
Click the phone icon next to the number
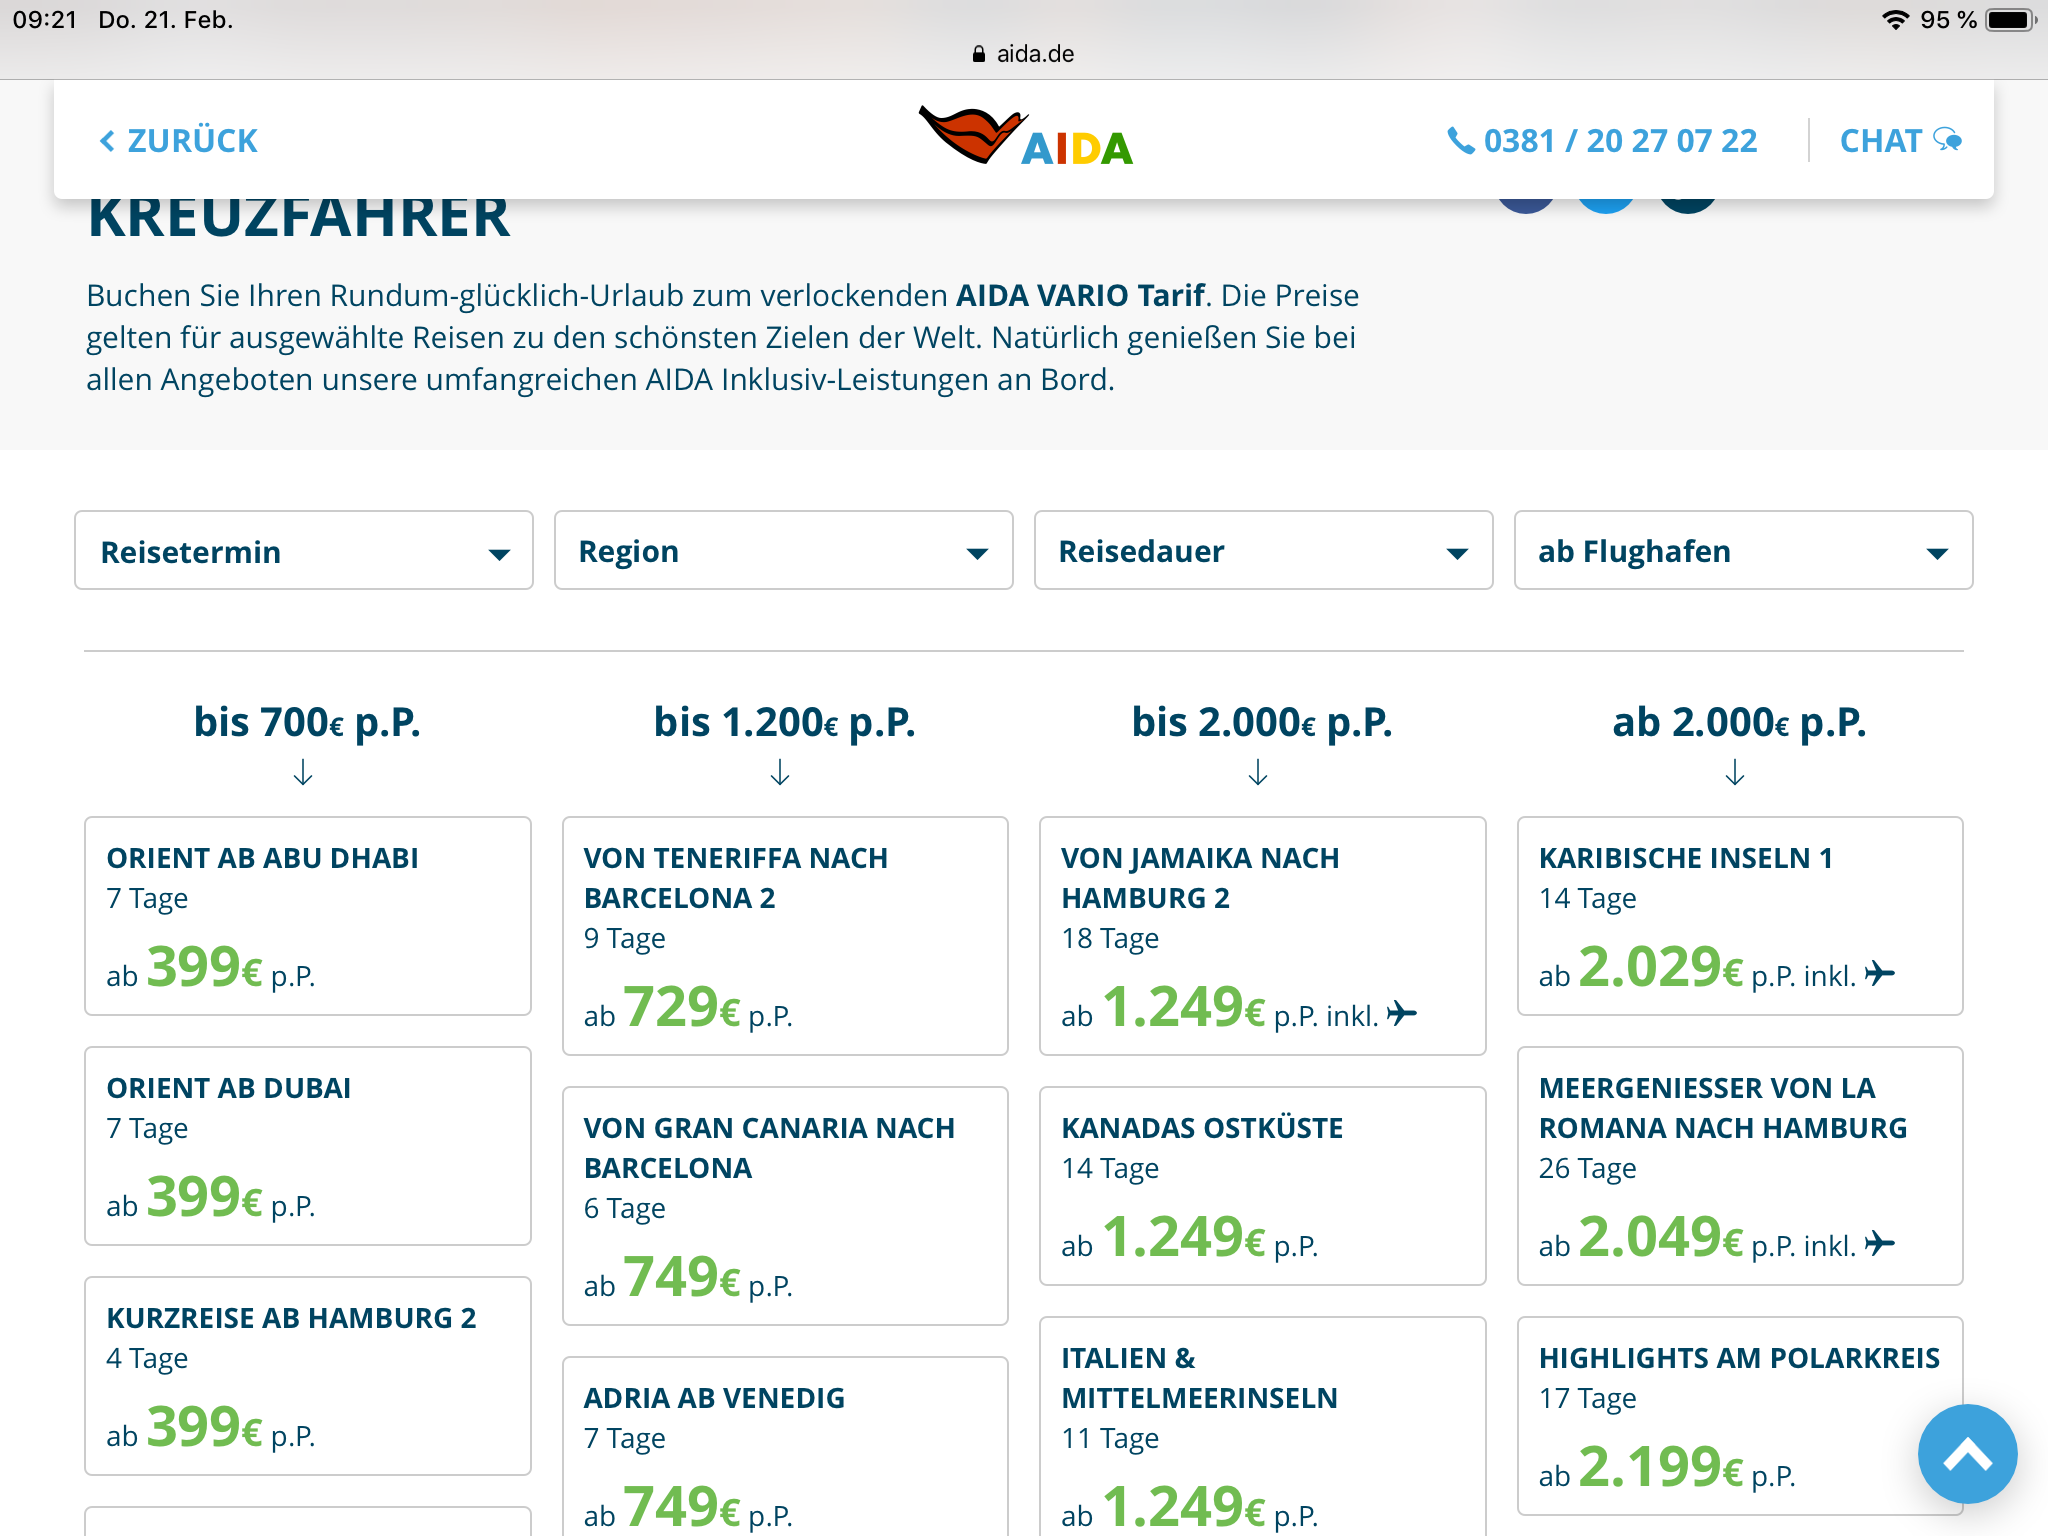tap(1460, 141)
